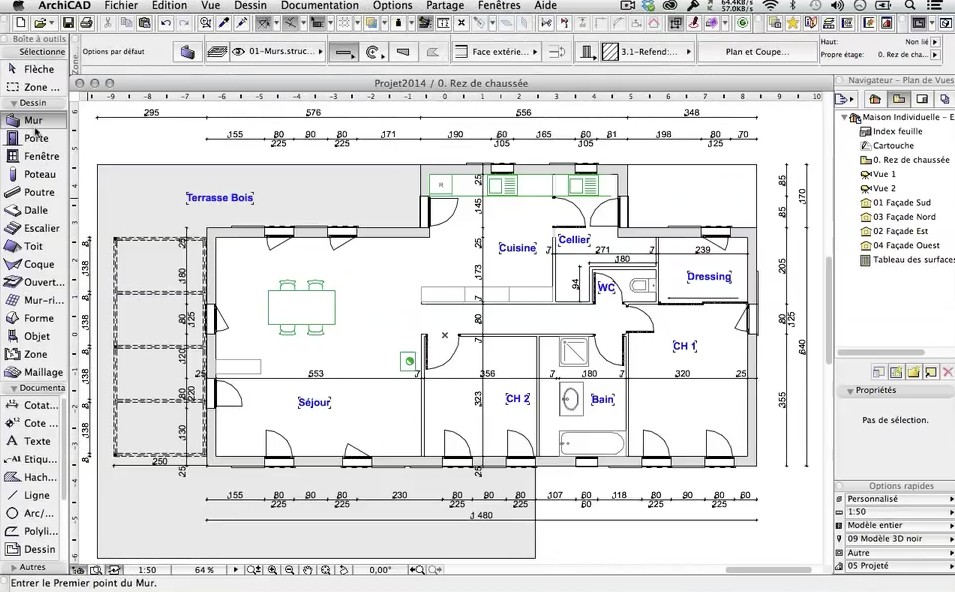
Task: Select the Dalle slab tool
Action: click(x=33, y=210)
